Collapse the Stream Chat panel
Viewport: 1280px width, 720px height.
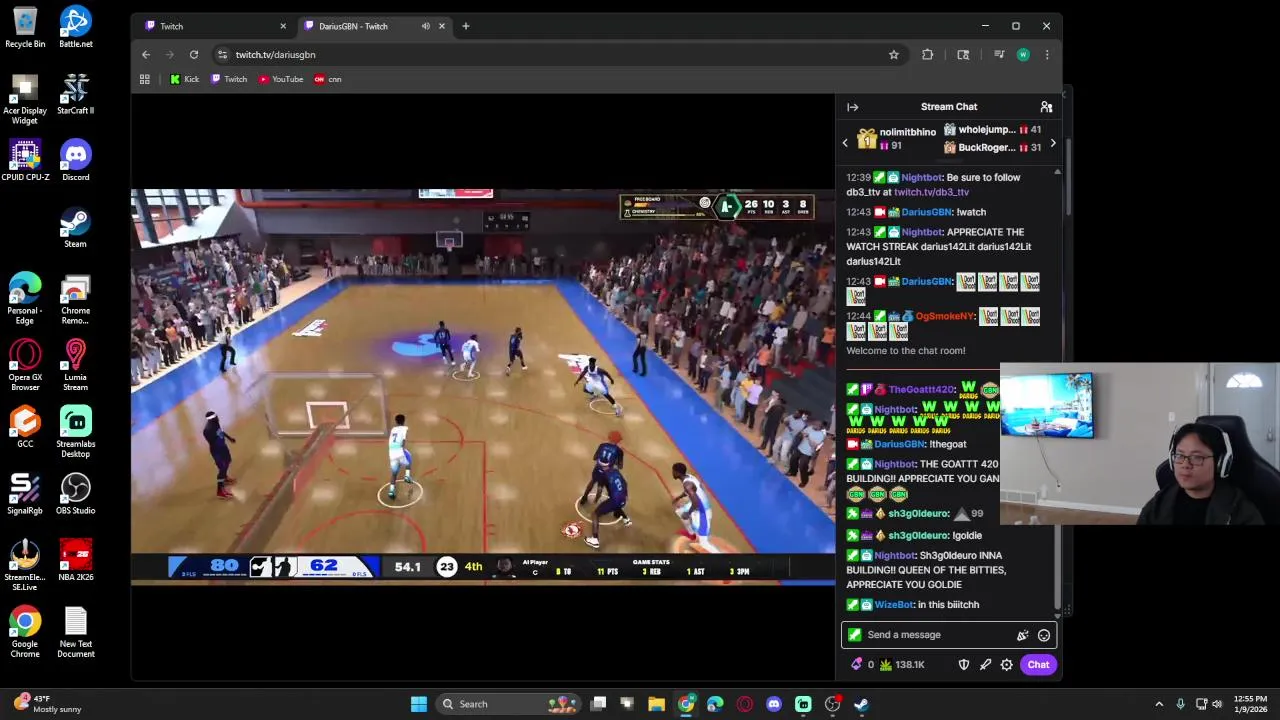pyautogui.click(x=852, y=107)
